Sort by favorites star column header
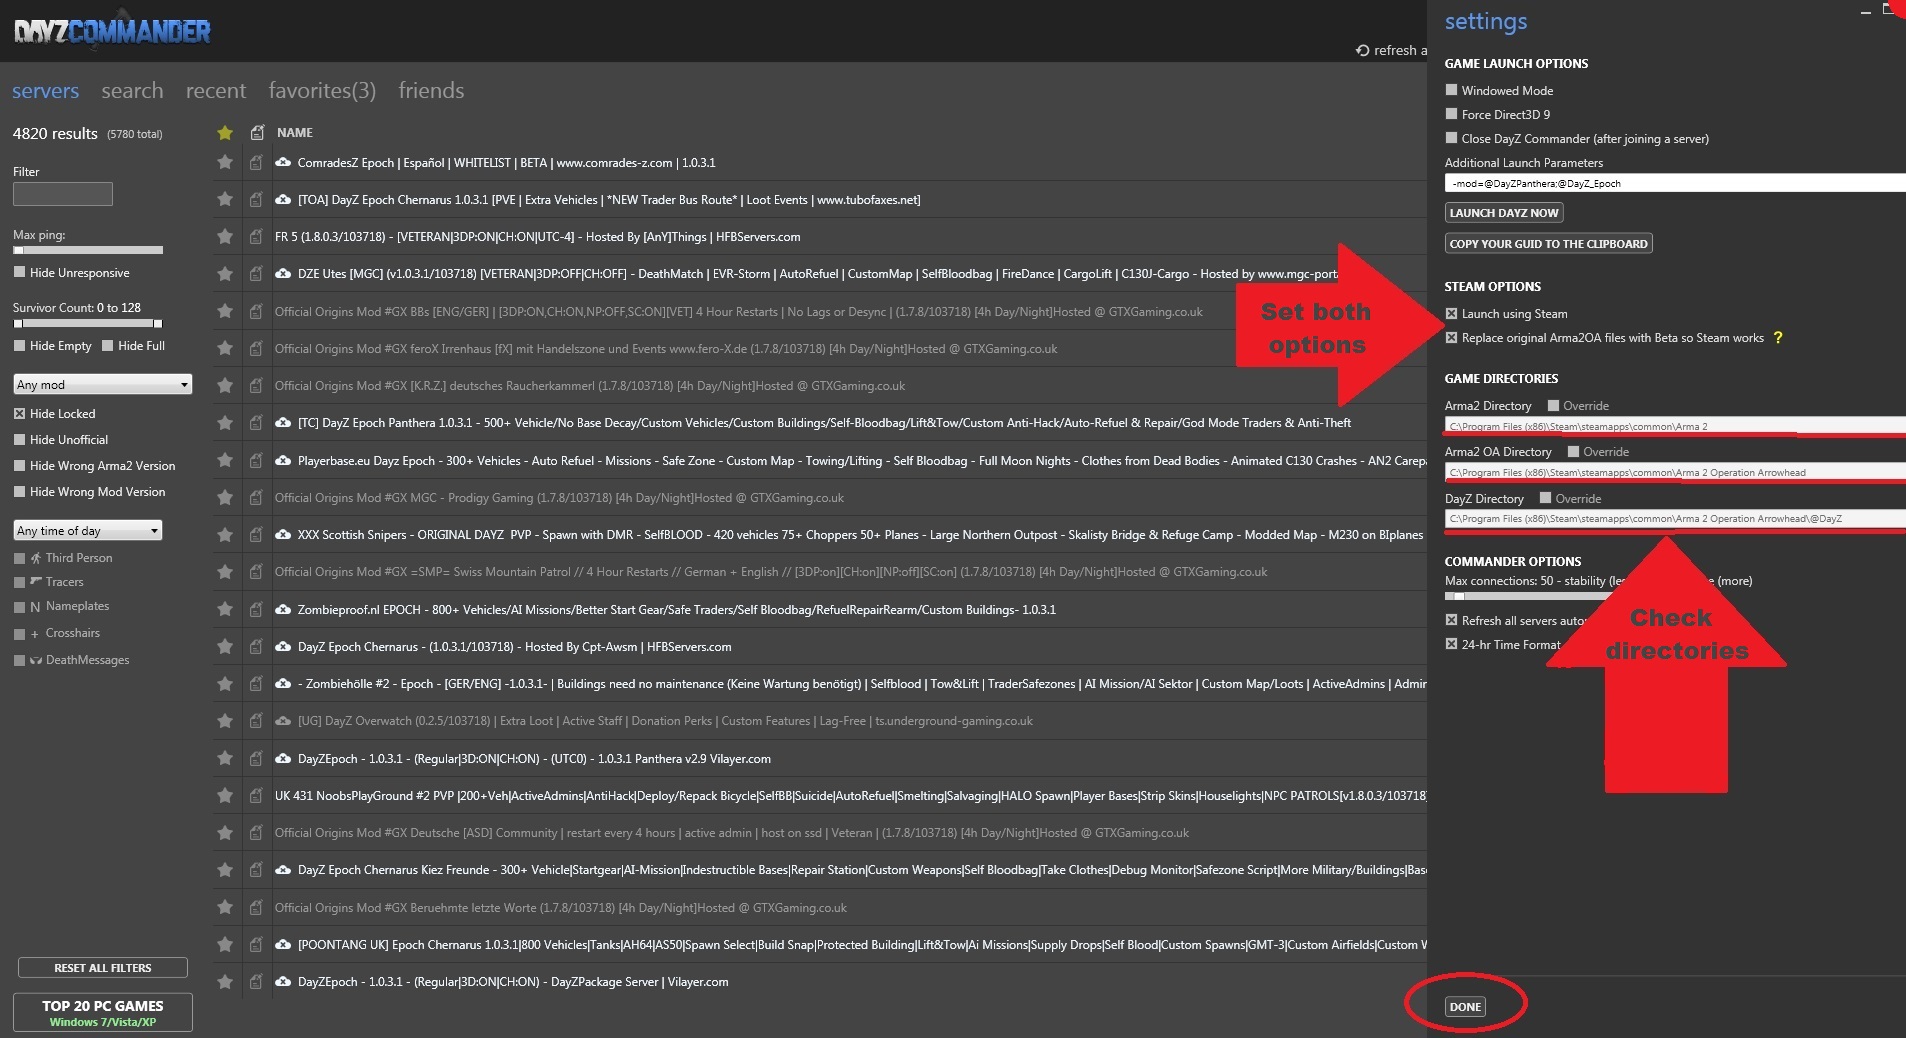 click(225, 132)
